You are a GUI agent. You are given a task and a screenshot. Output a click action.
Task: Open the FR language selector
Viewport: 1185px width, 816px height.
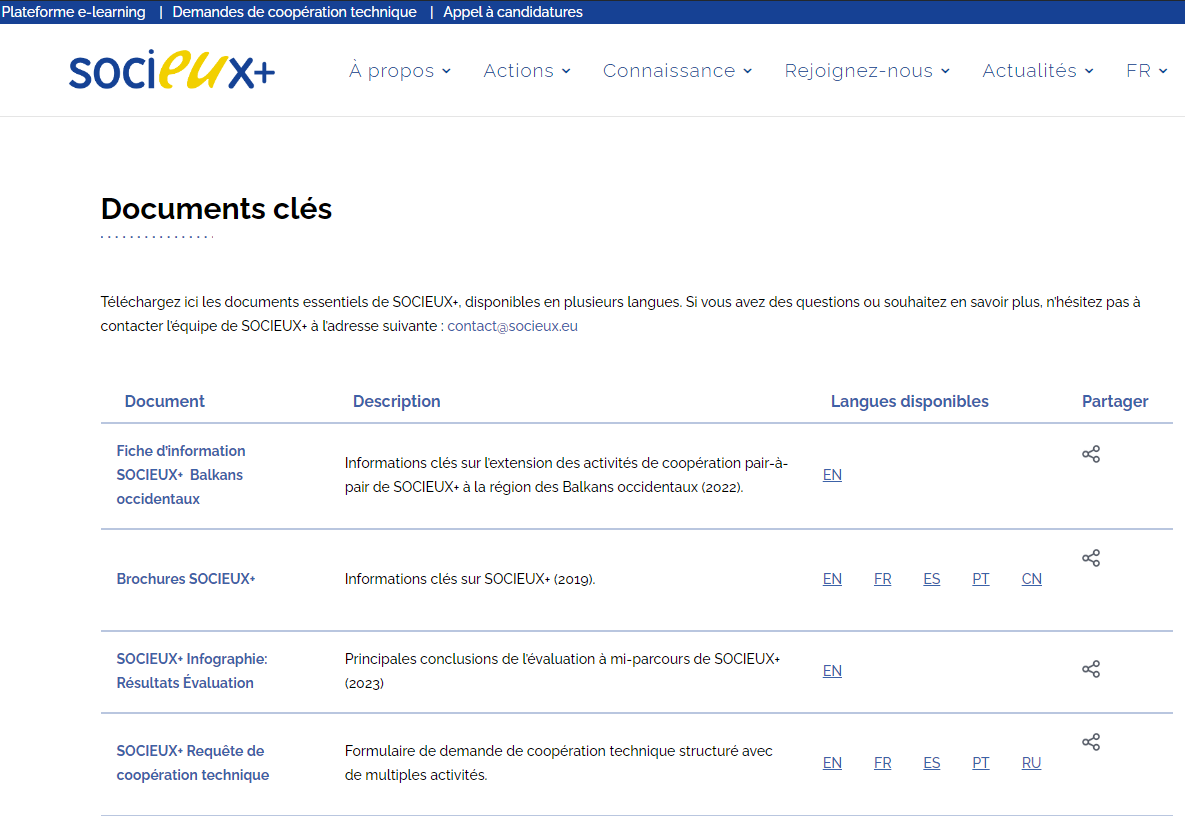[1146, 70]
